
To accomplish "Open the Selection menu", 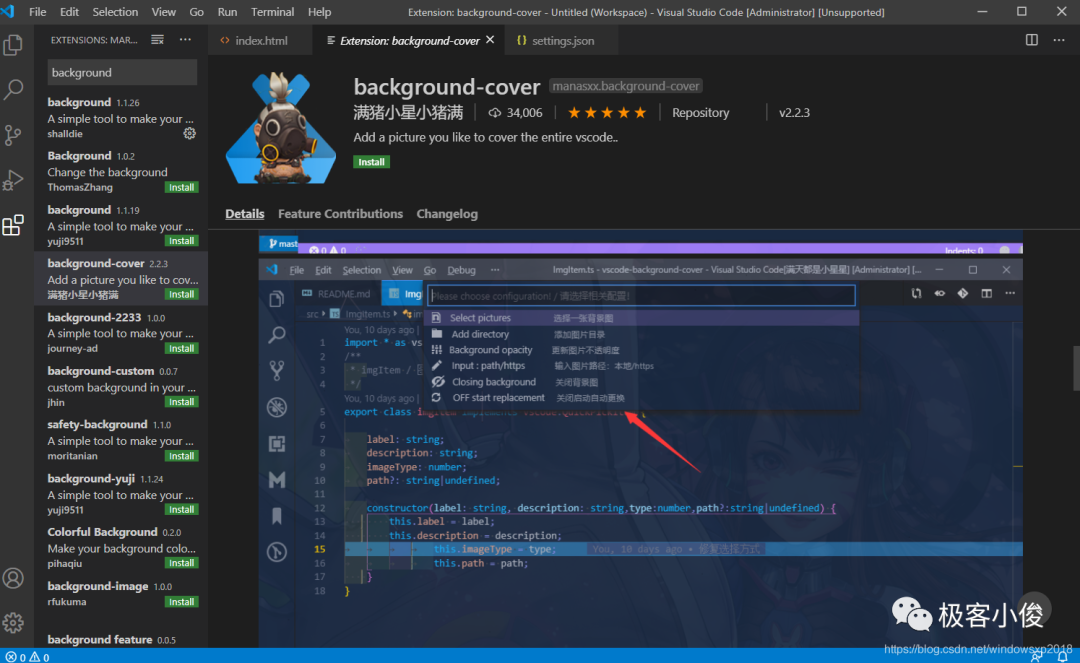I will pos(115,12).
